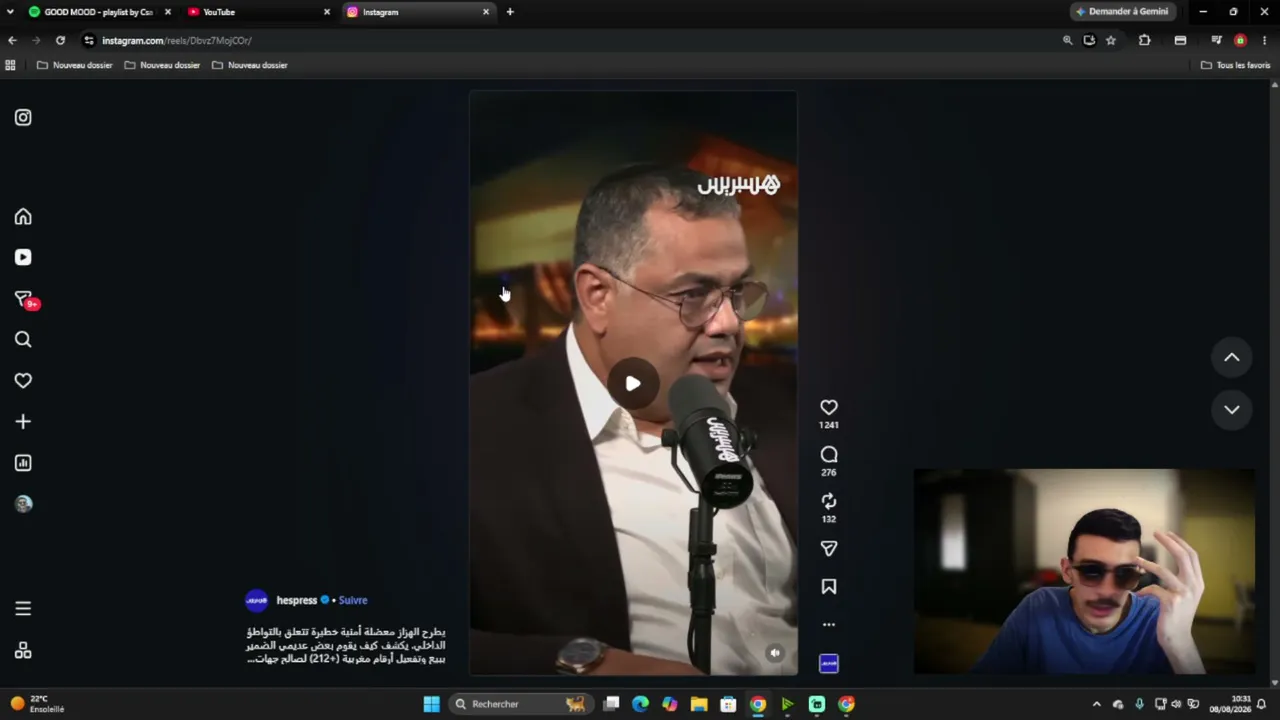
Task: Repost the reel using the repost icon
Action: [x=829, y=501]
